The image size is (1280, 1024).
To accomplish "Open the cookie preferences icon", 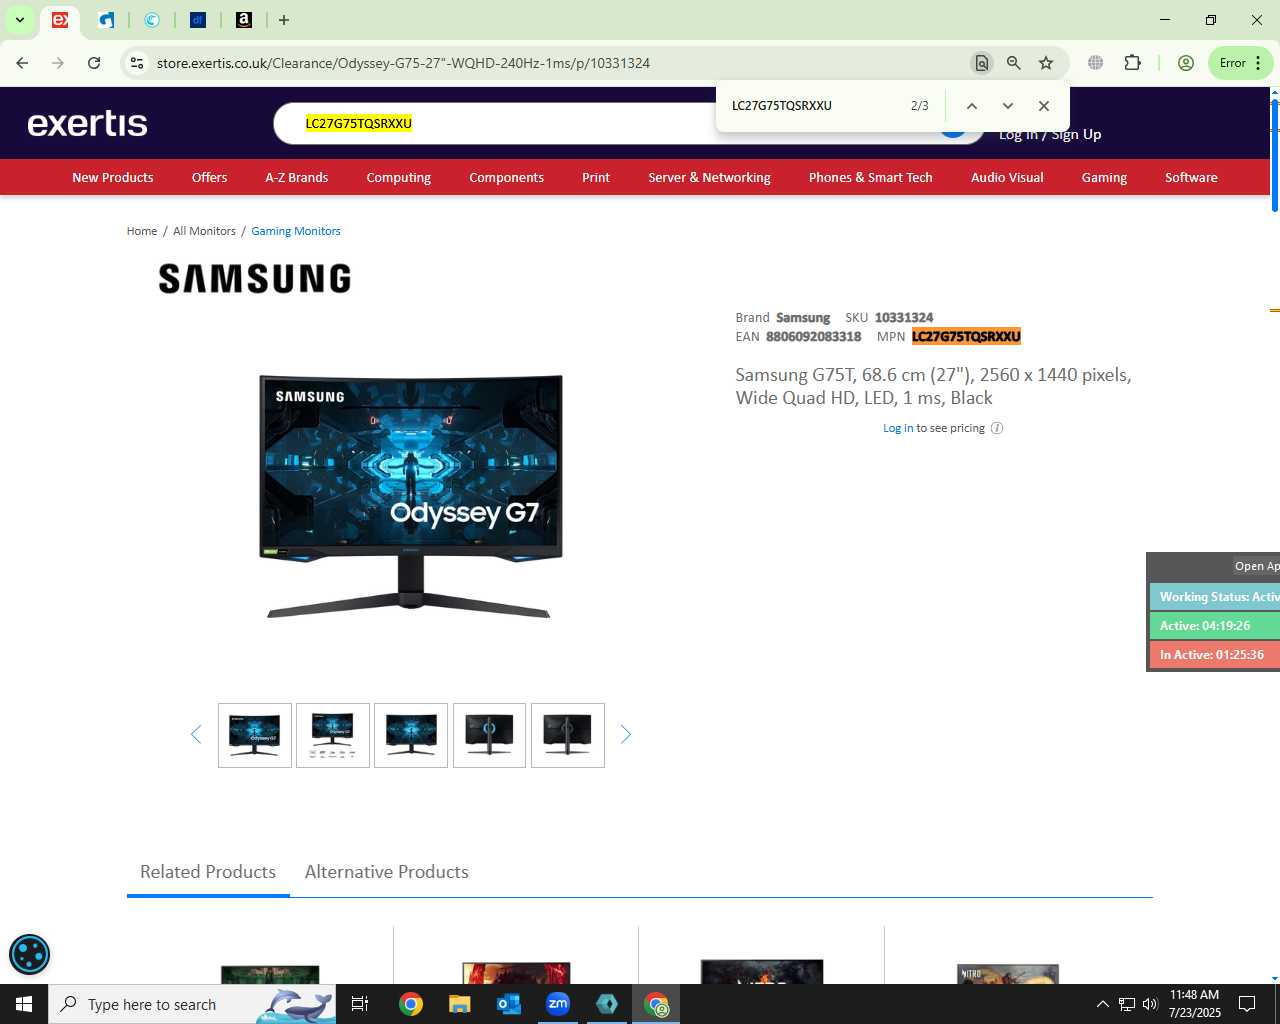I will point(29,954).
